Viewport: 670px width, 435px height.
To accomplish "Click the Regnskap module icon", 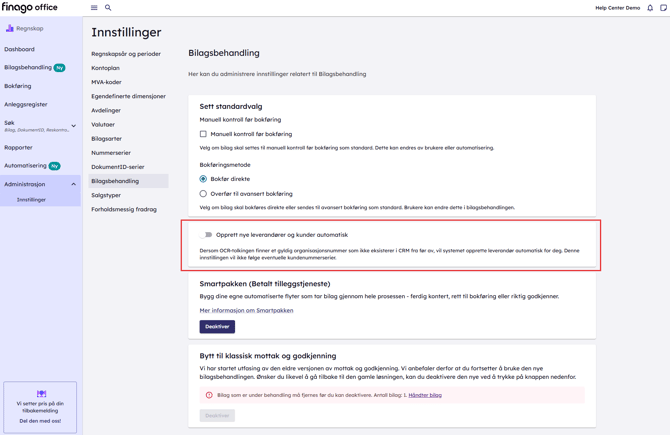I will [x=10, y=29].
